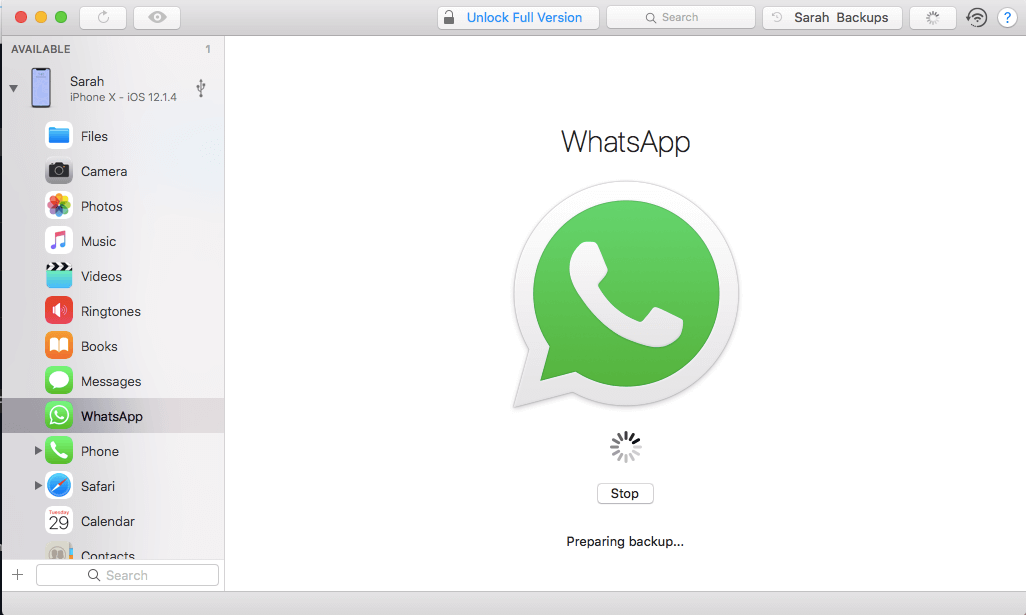Click the iPhone X - iOS 12.1.4 subtitle
This screenshot has height=615, width=1026.
click(123, 97)
